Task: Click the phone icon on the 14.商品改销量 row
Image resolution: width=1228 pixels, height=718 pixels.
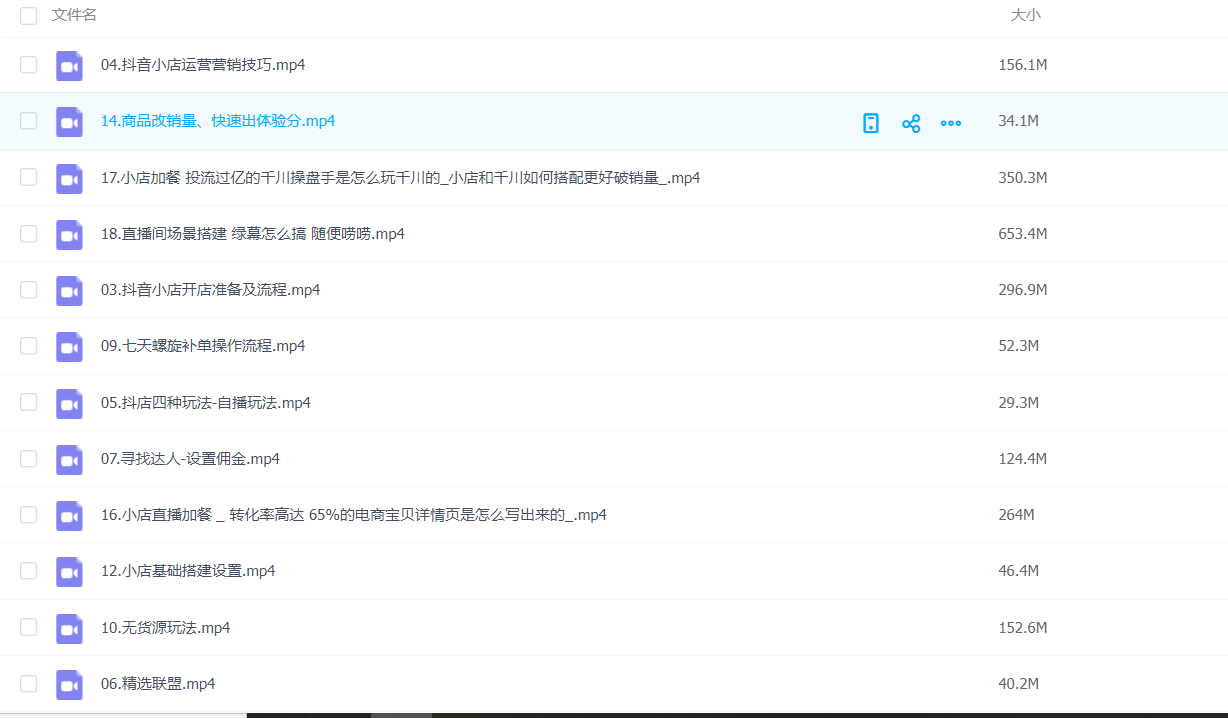Action: [871, 123]
